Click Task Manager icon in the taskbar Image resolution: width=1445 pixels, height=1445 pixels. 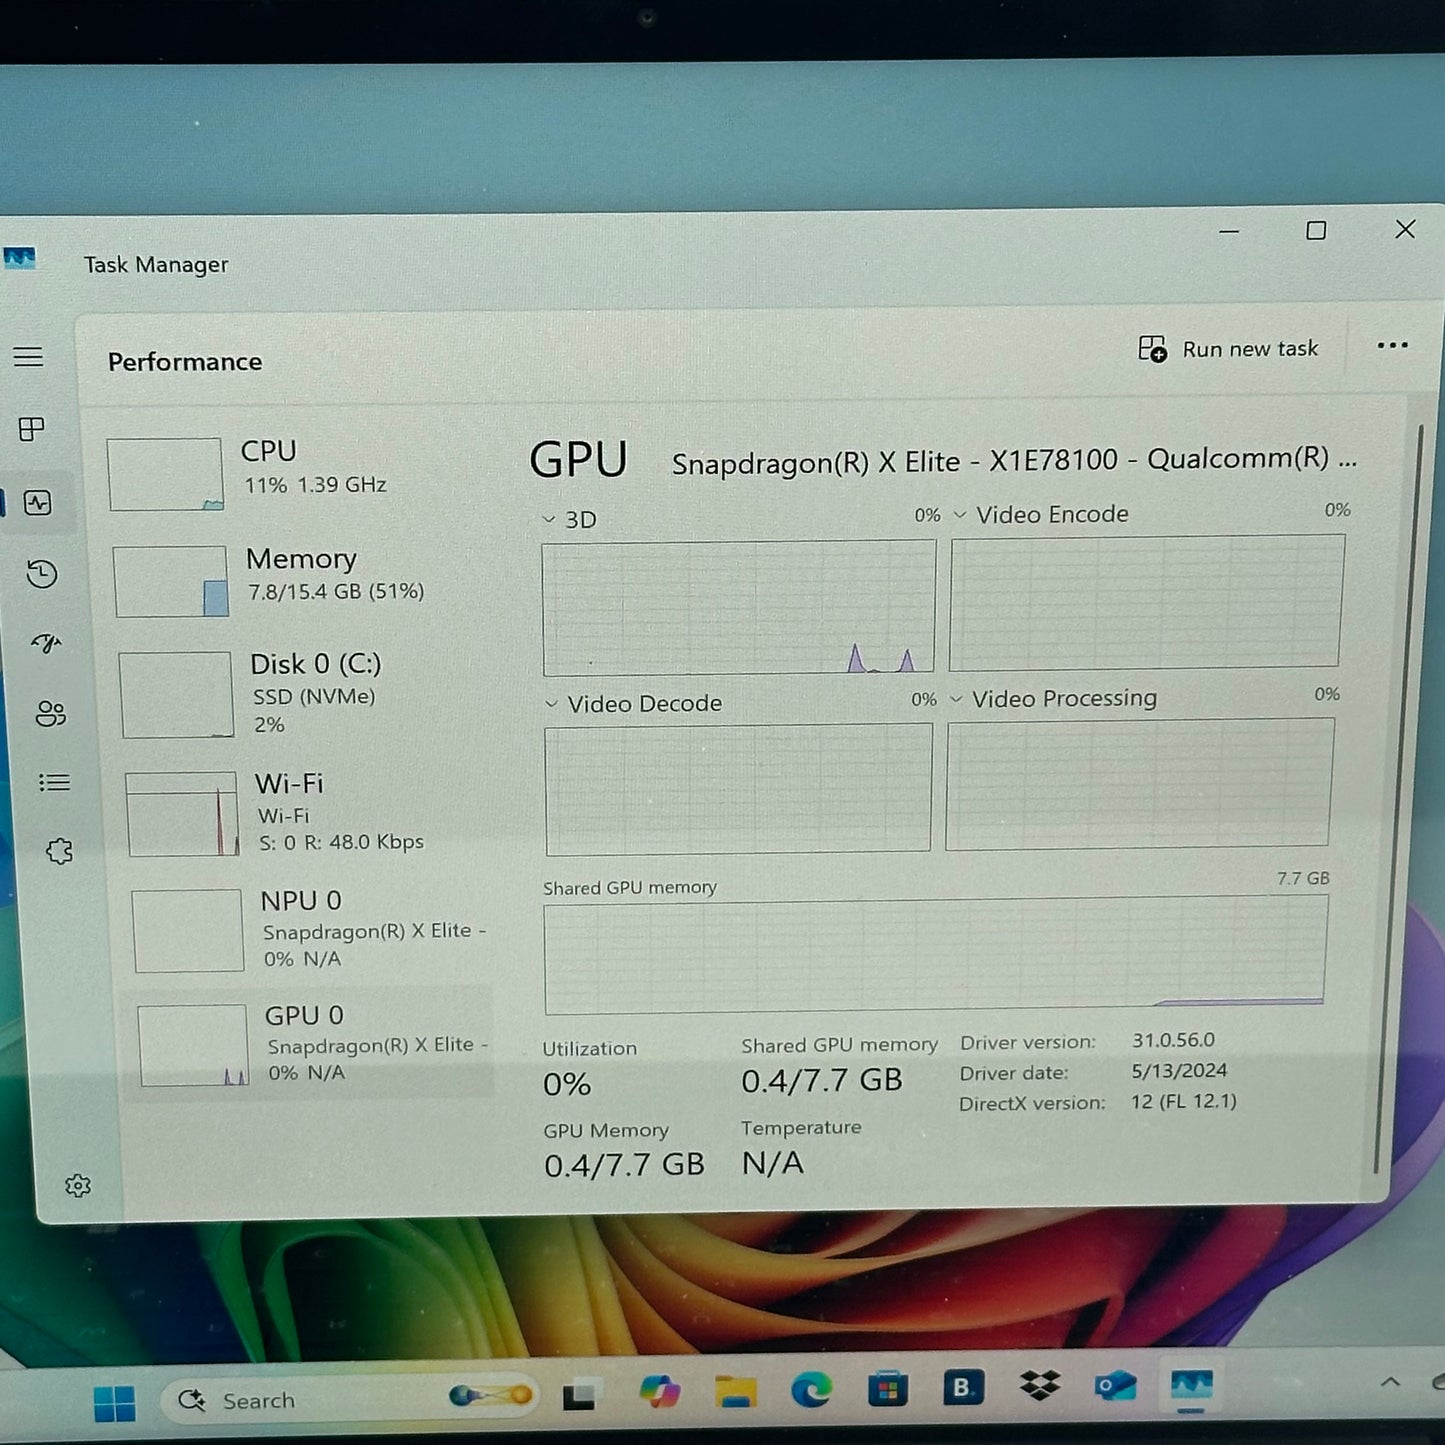click(1191, 1386)
